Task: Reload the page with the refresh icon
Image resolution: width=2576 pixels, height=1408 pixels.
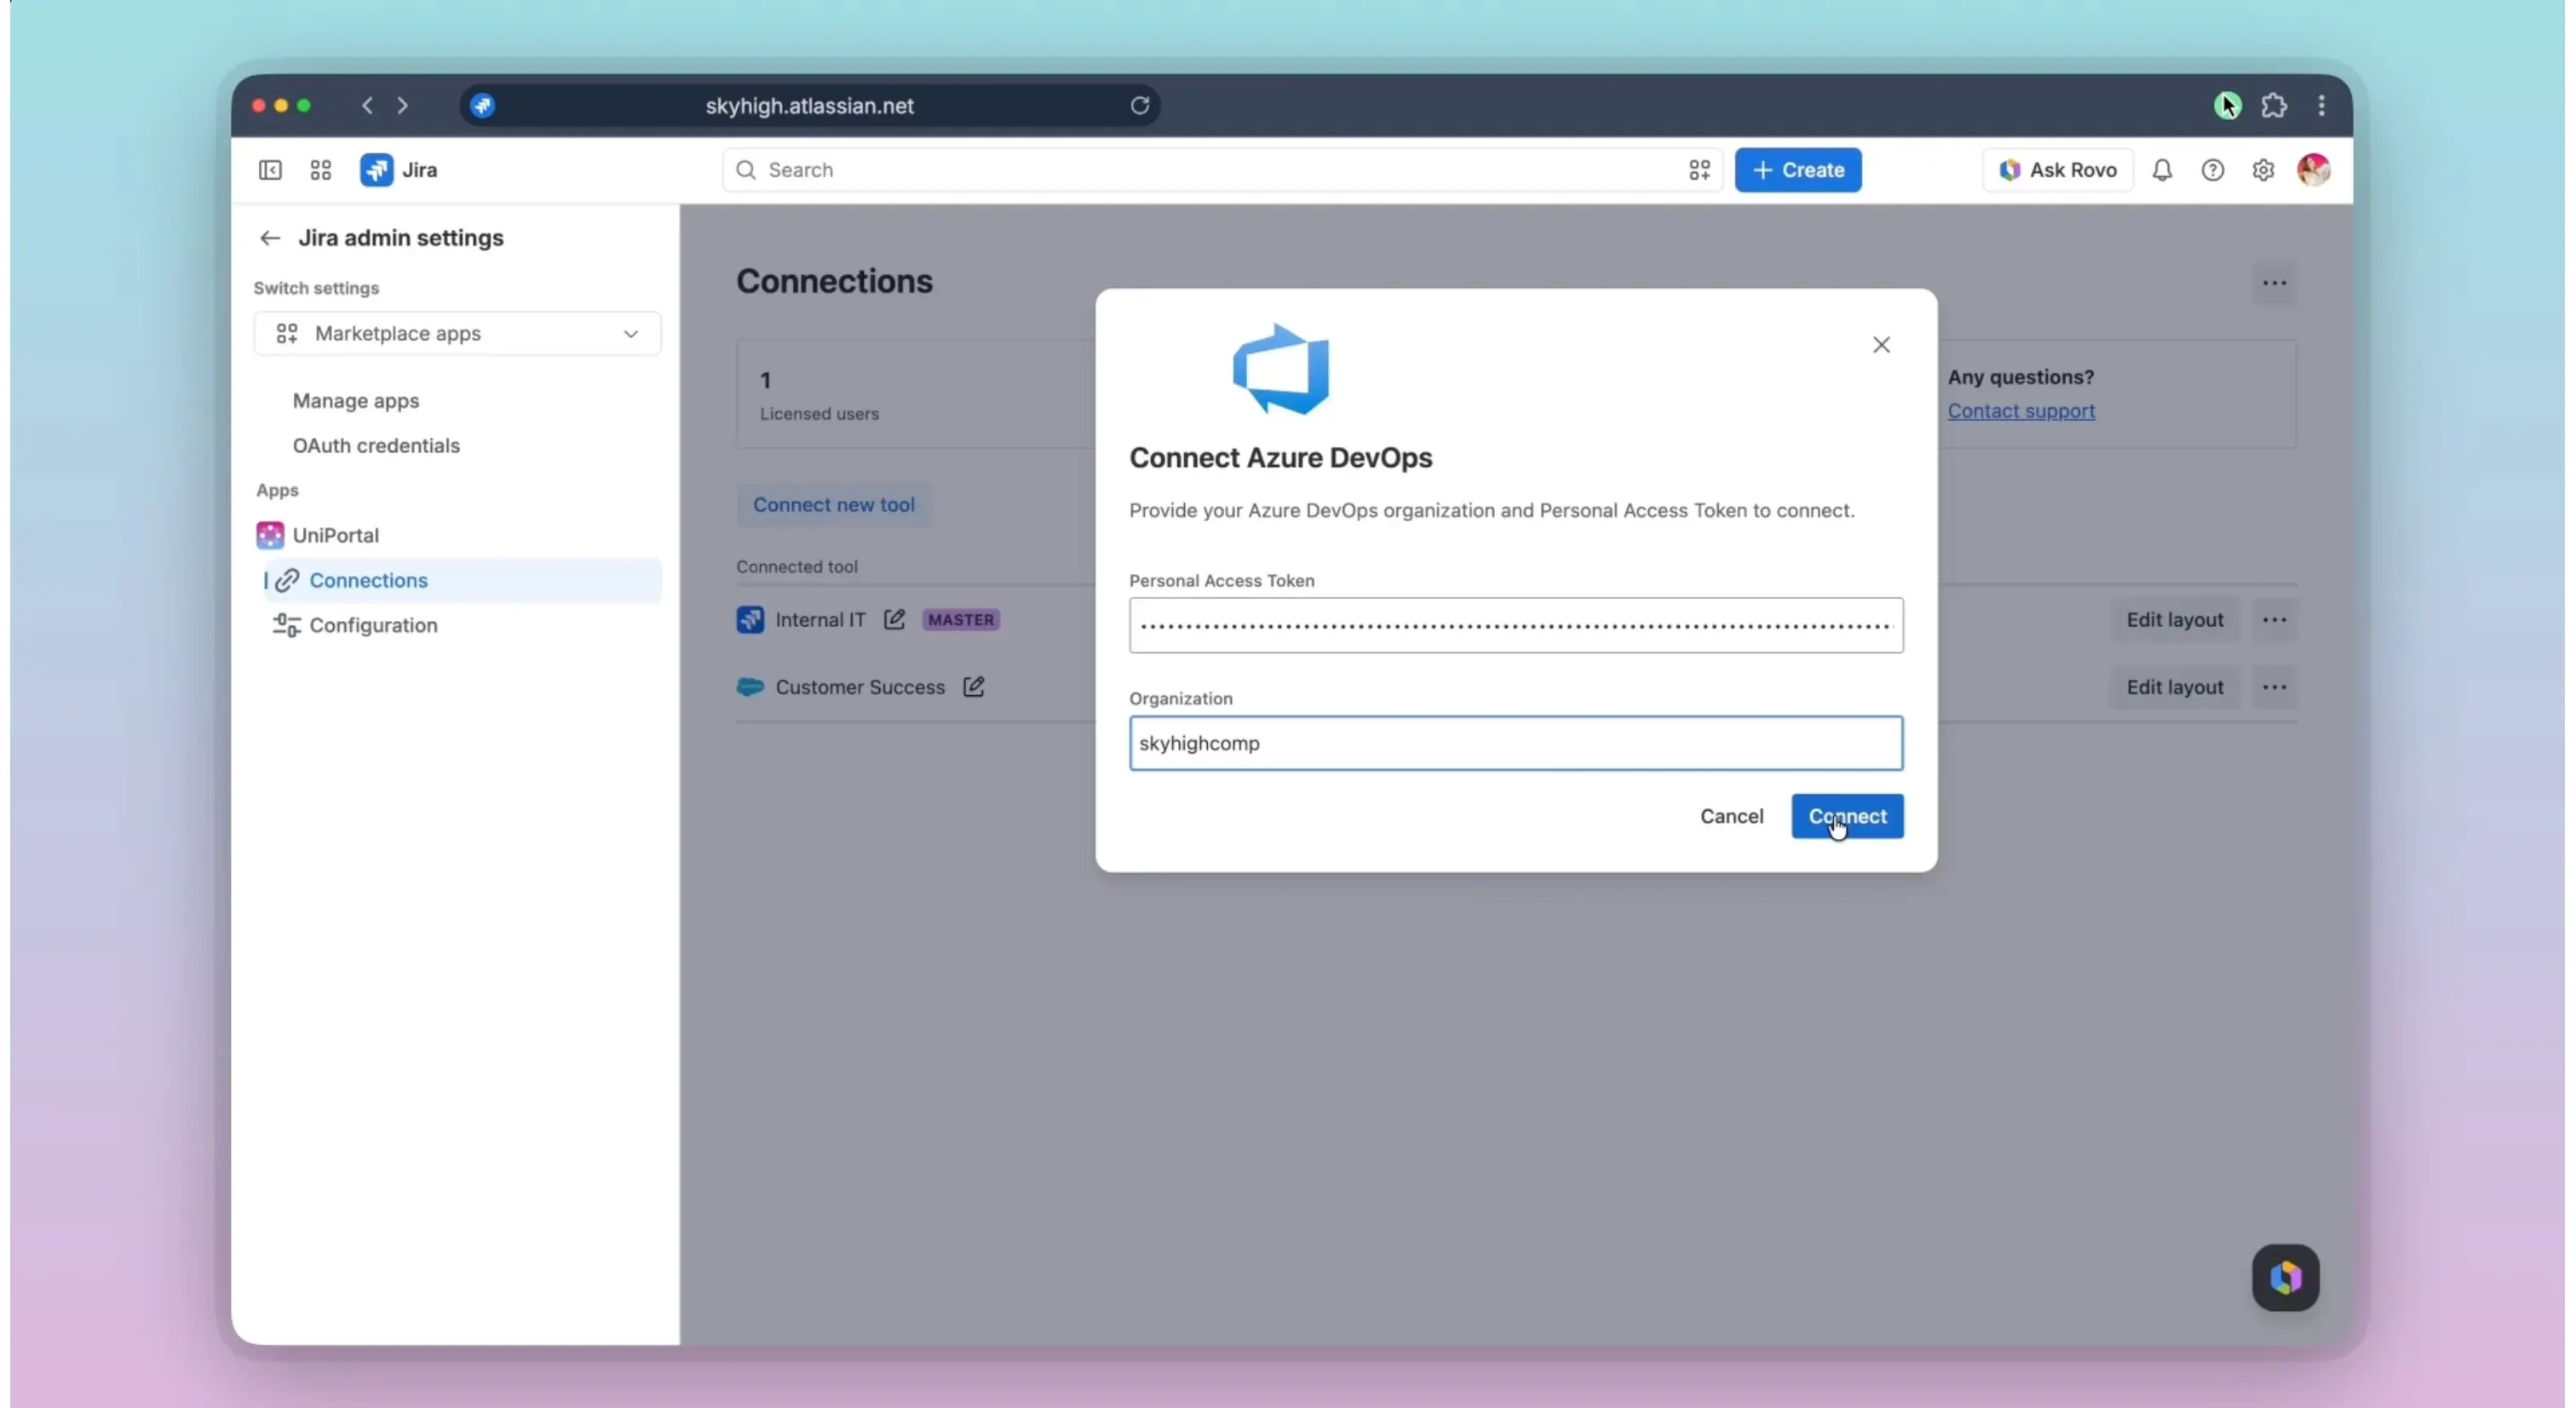Action: (x=1139, y=105)
